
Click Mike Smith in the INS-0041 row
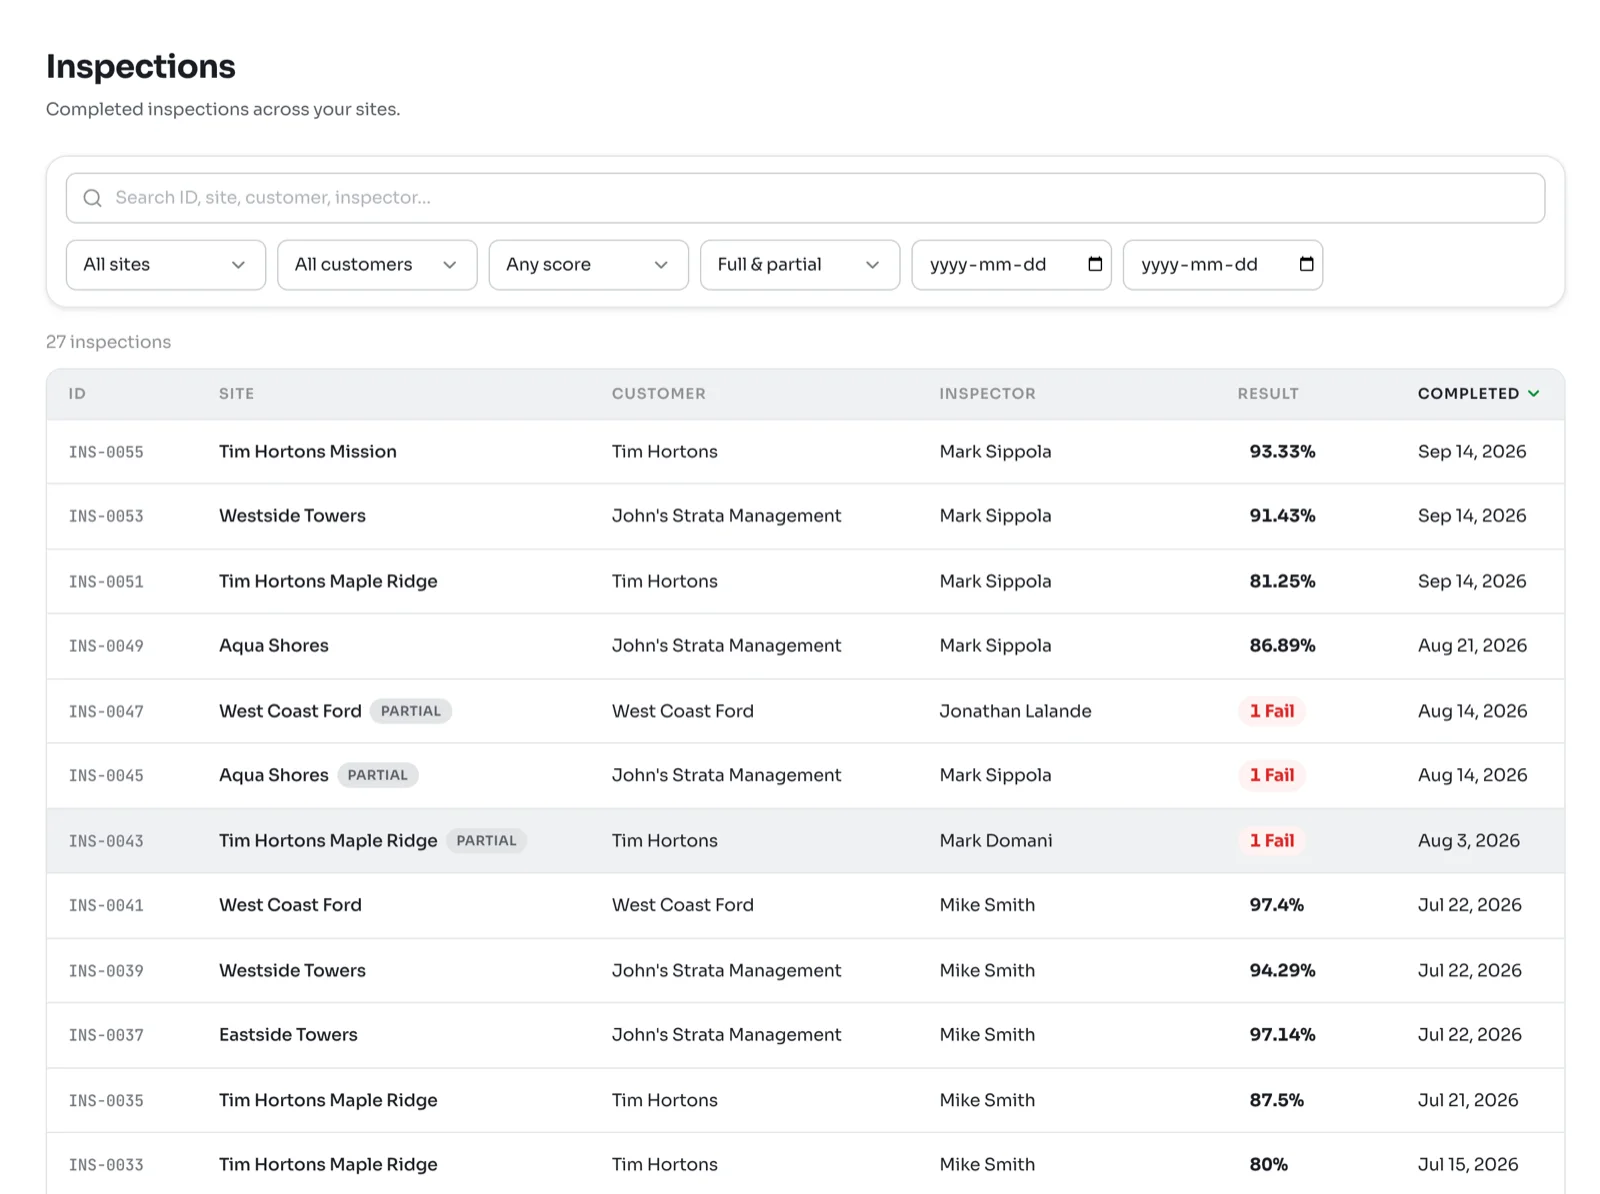[987, 906]
